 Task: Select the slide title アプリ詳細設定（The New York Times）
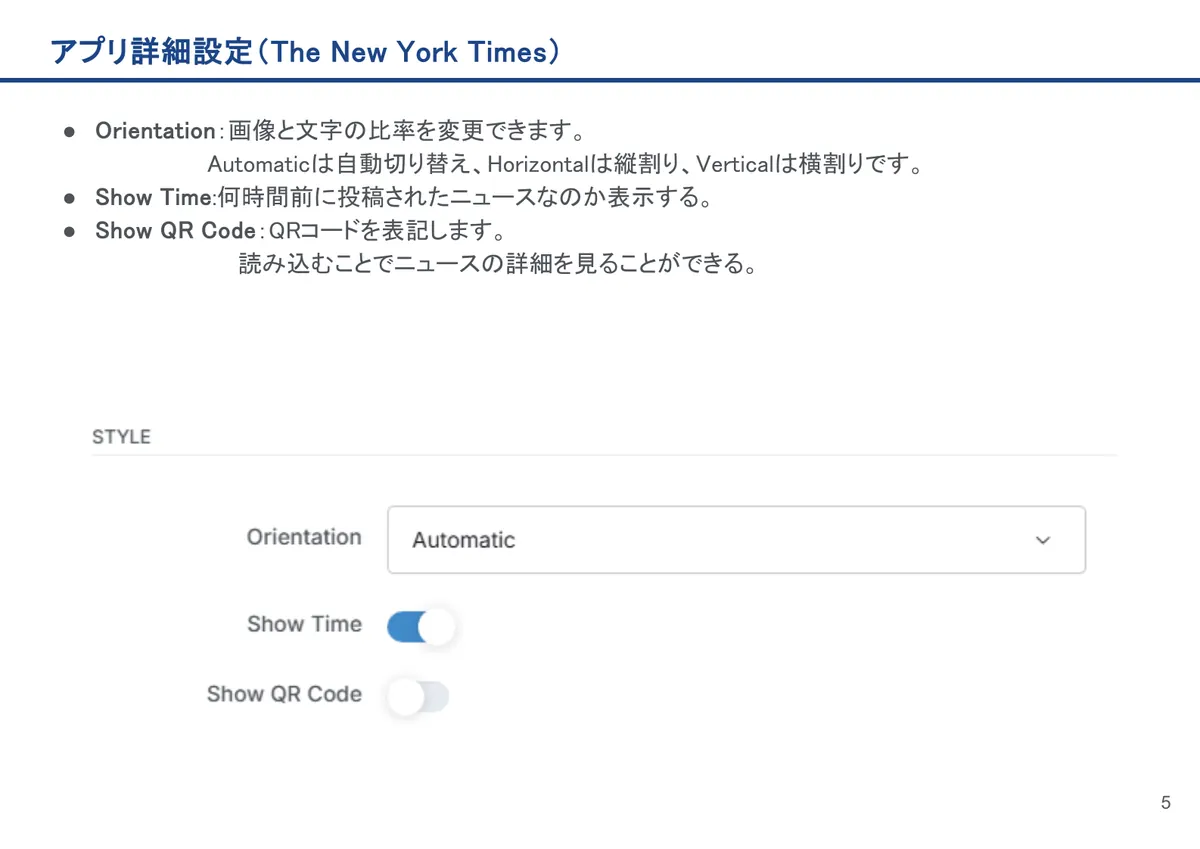pyautogui.click(x=304, y=52)
